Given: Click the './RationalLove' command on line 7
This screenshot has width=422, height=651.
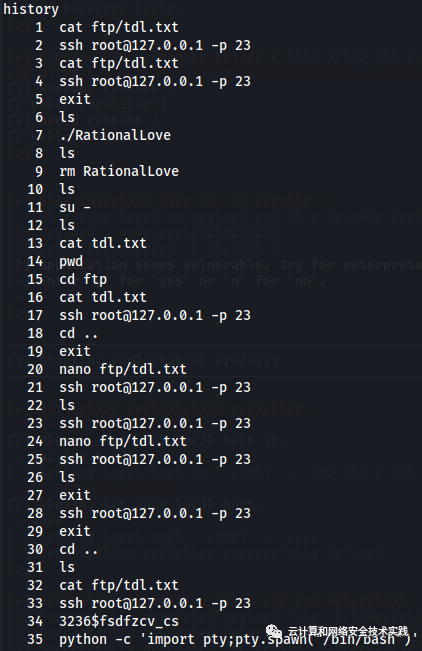Looking at the screenshot, I should 115,135.
